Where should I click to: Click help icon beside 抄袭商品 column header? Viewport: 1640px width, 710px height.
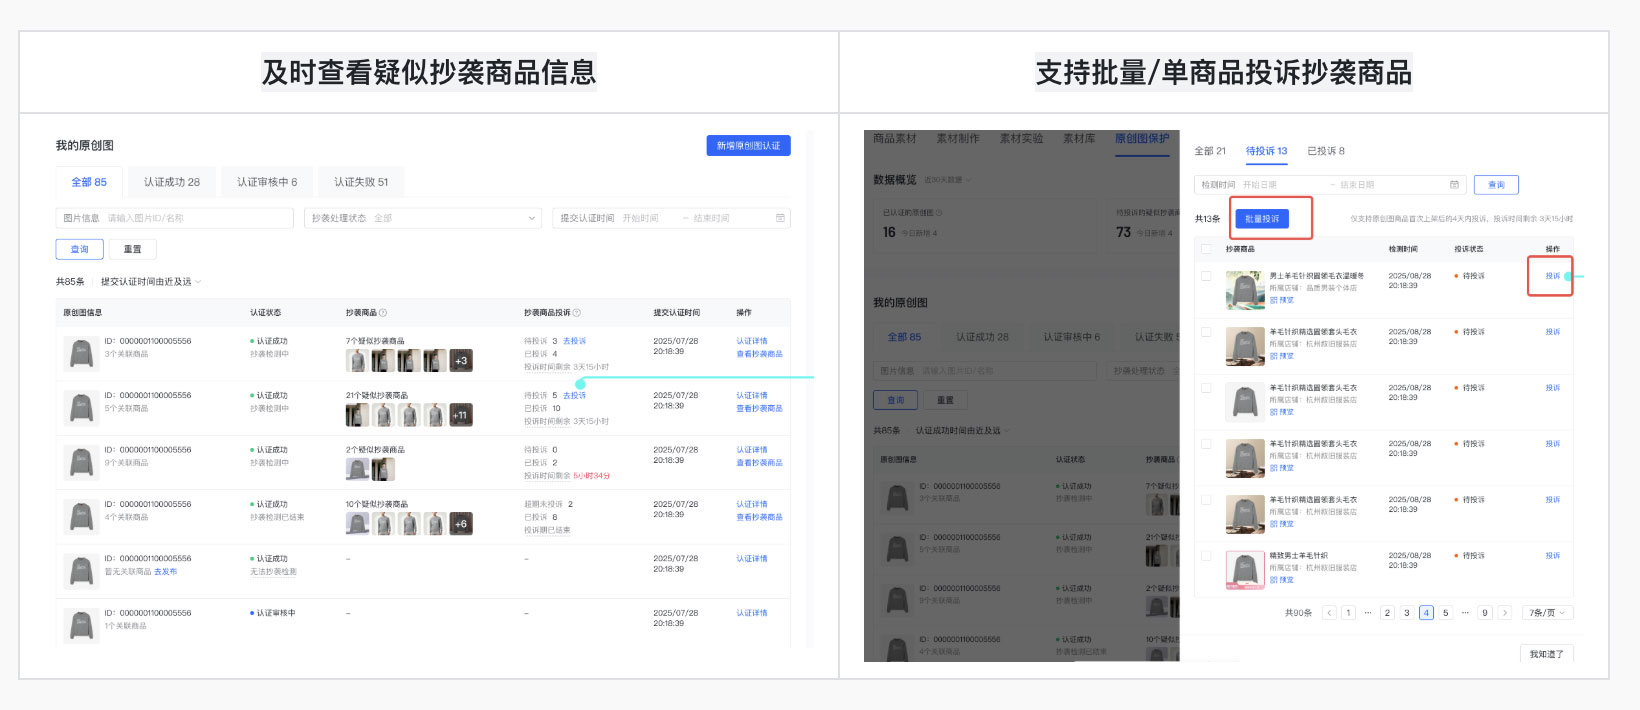pyautogui.click(x=383, y=313)
